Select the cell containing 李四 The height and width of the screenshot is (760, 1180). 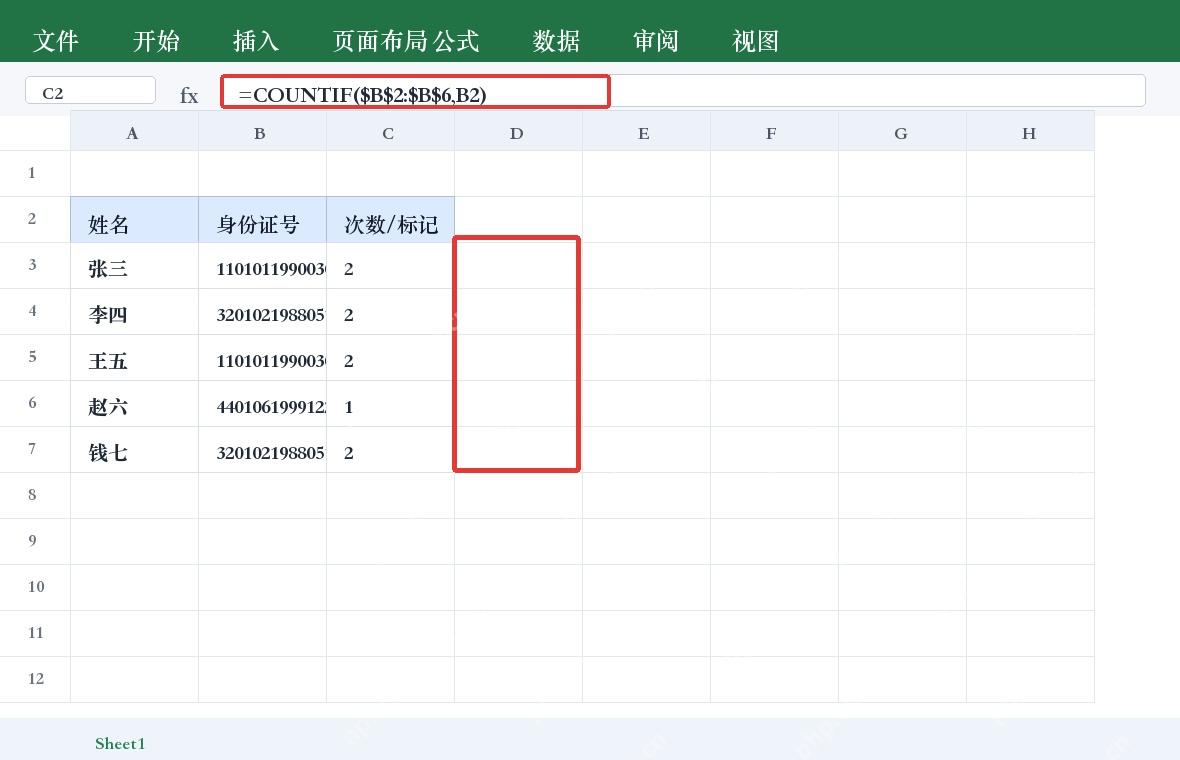pos(134,312)
